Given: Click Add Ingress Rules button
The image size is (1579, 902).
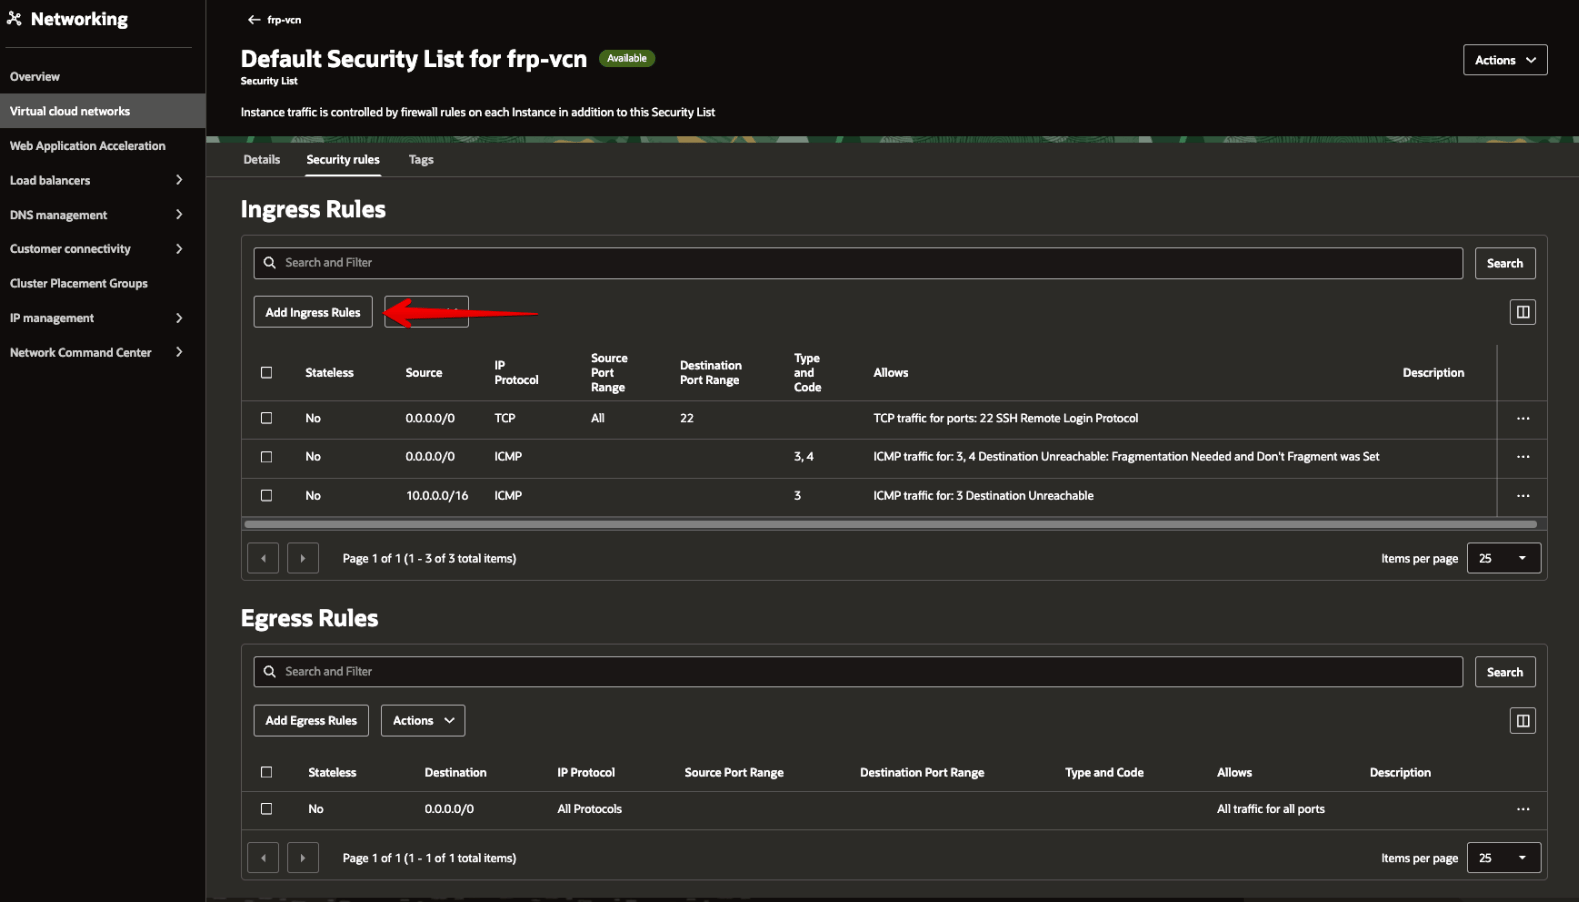Looking at the screenshot, I should click(313, 312).
